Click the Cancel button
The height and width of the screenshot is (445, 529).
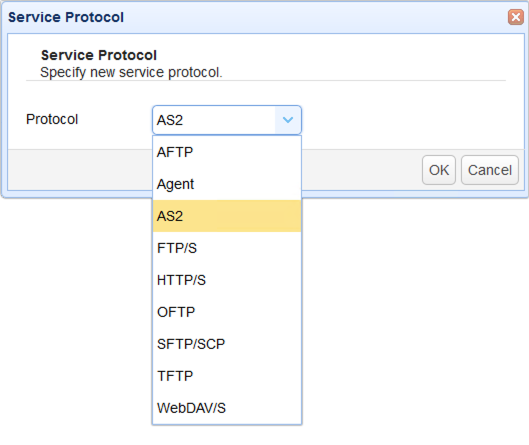click(490, 170)
